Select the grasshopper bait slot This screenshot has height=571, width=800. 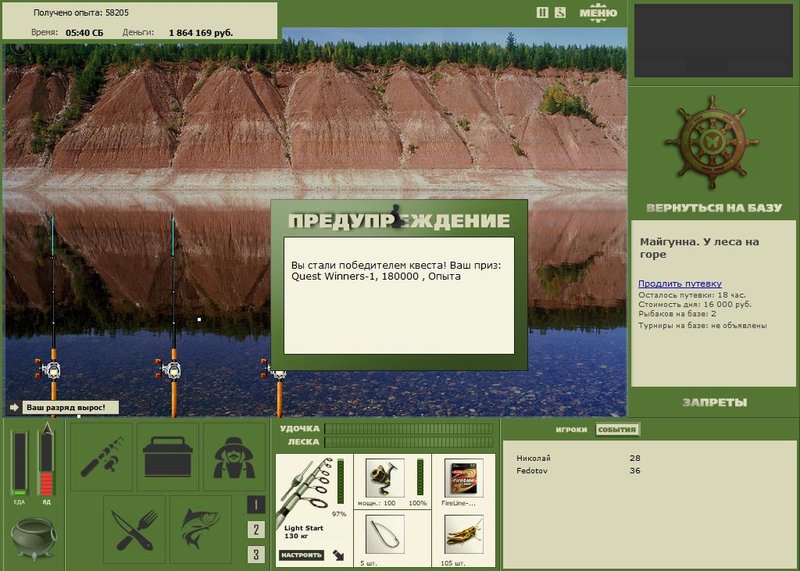coord(463,534)
